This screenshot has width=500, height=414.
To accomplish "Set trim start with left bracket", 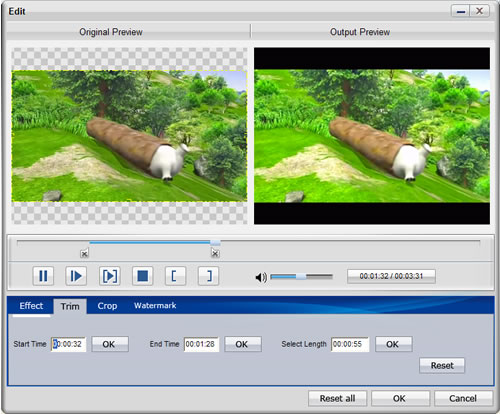I will tap(175, 276).
